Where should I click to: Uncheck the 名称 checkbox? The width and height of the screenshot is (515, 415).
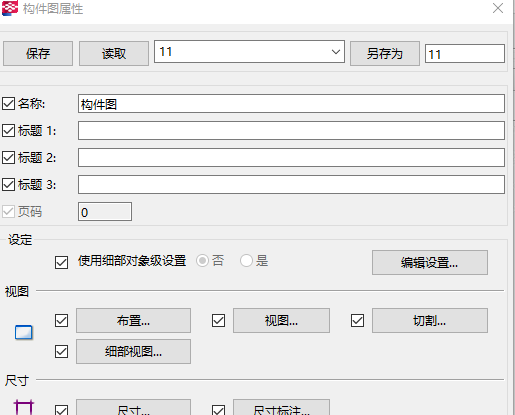pos(8,104)
